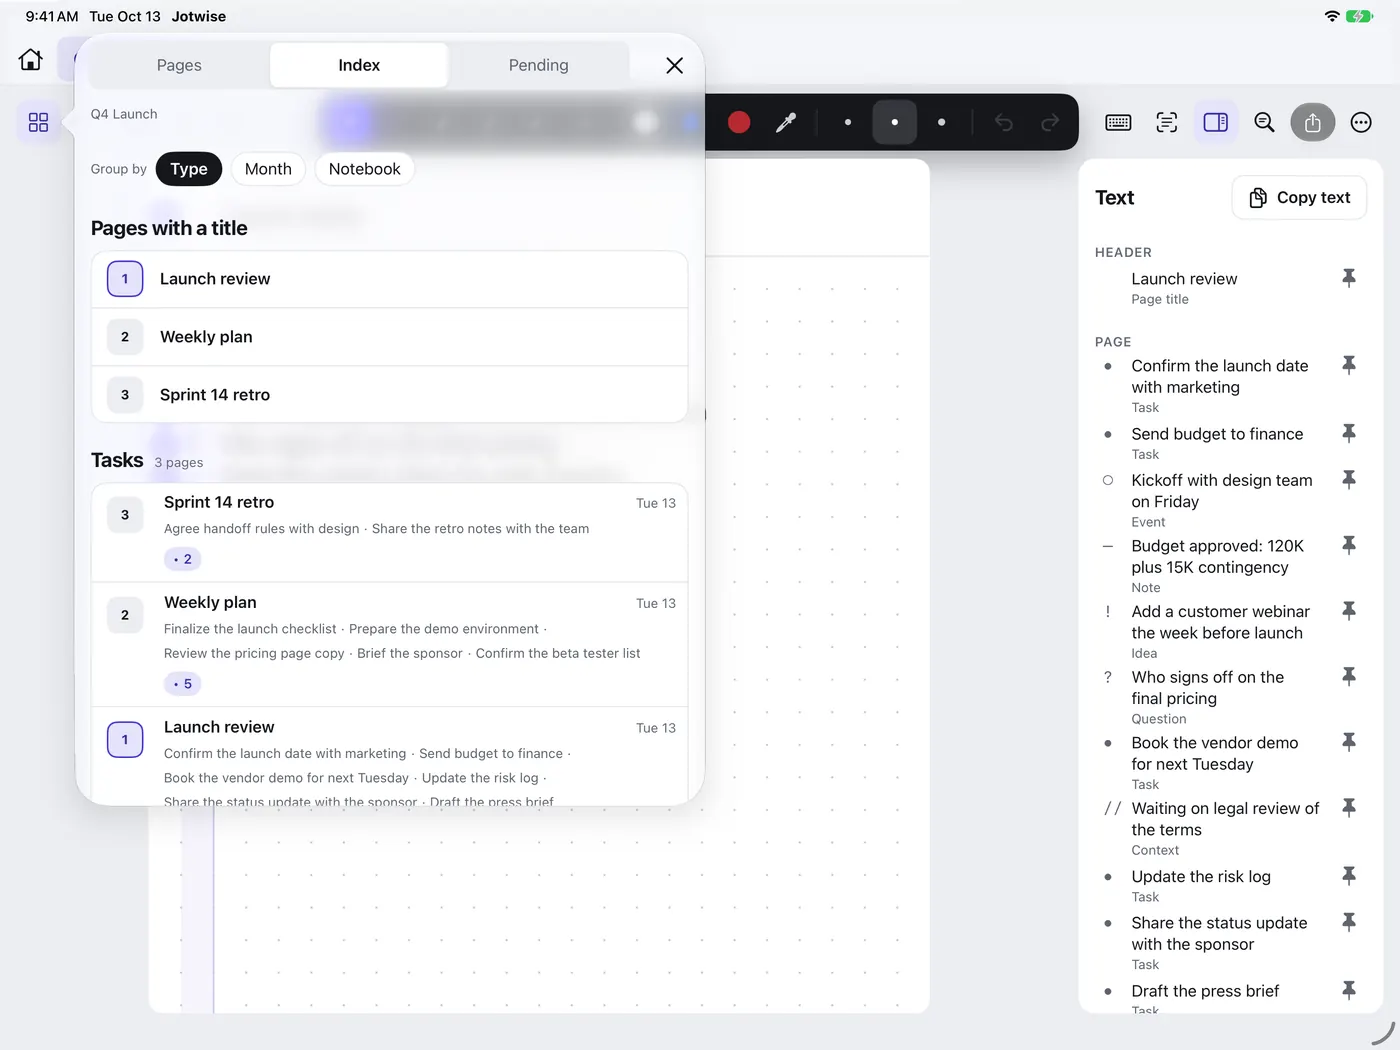Expand the 5 tasks count badge
The height and width of the screenshot is (1050, 1400).
coord(183,684)
